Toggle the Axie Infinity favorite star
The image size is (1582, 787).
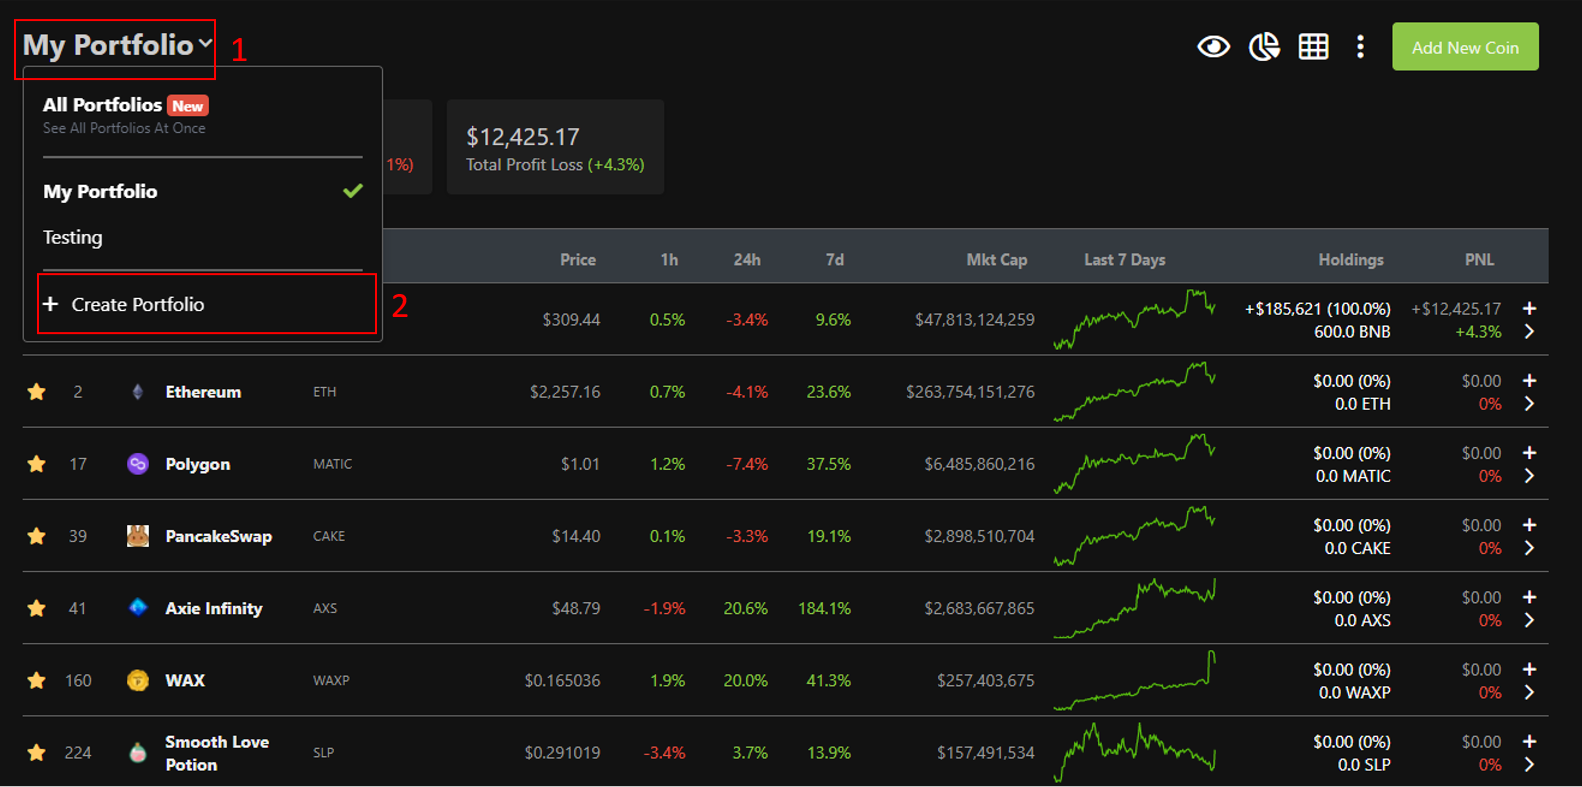tap(37, 608)
